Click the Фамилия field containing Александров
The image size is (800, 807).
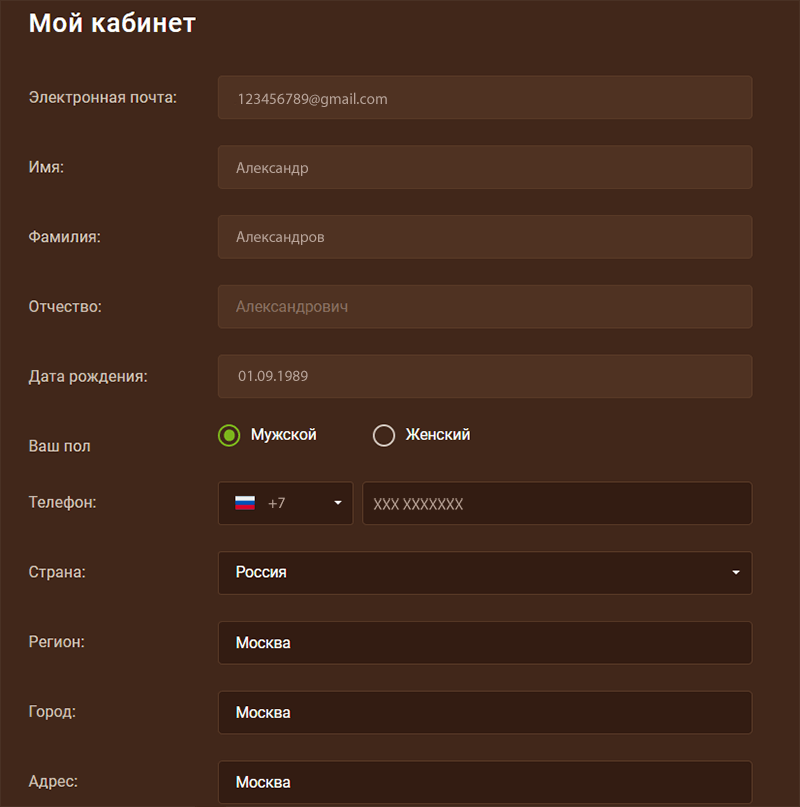pyautogui.click(x=484, y=237)
